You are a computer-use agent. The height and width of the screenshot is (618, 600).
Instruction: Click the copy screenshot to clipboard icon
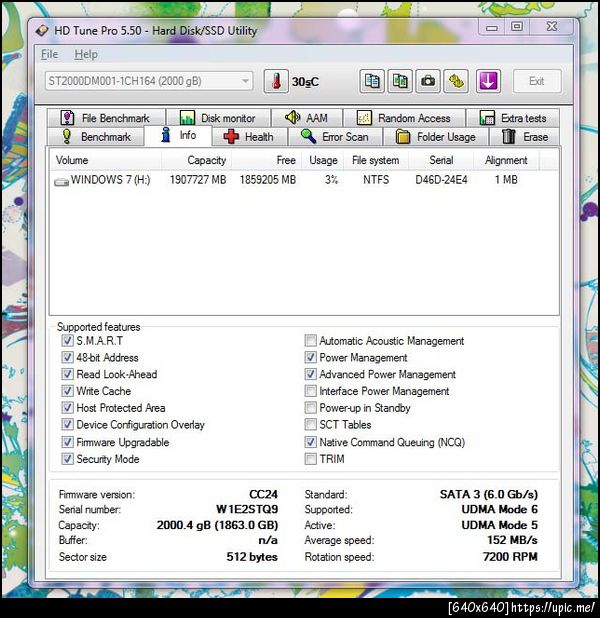(400, 81)
